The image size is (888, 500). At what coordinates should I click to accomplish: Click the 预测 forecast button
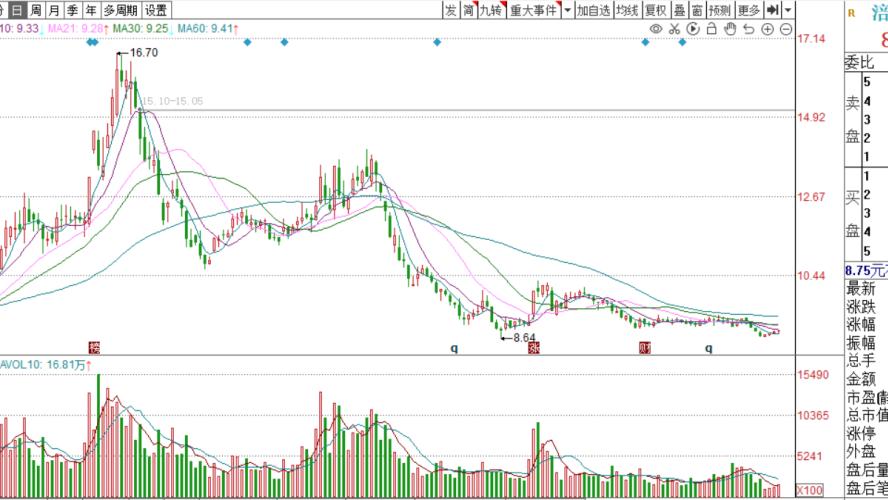click(720, 10)
